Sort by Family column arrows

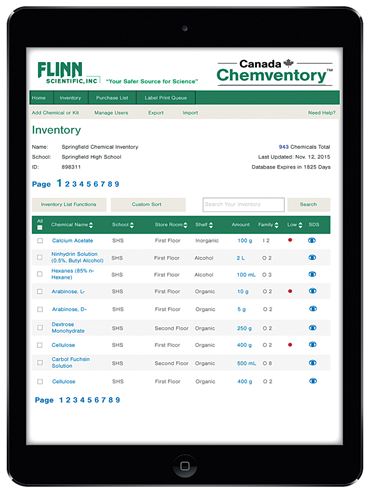coord(276,225)
